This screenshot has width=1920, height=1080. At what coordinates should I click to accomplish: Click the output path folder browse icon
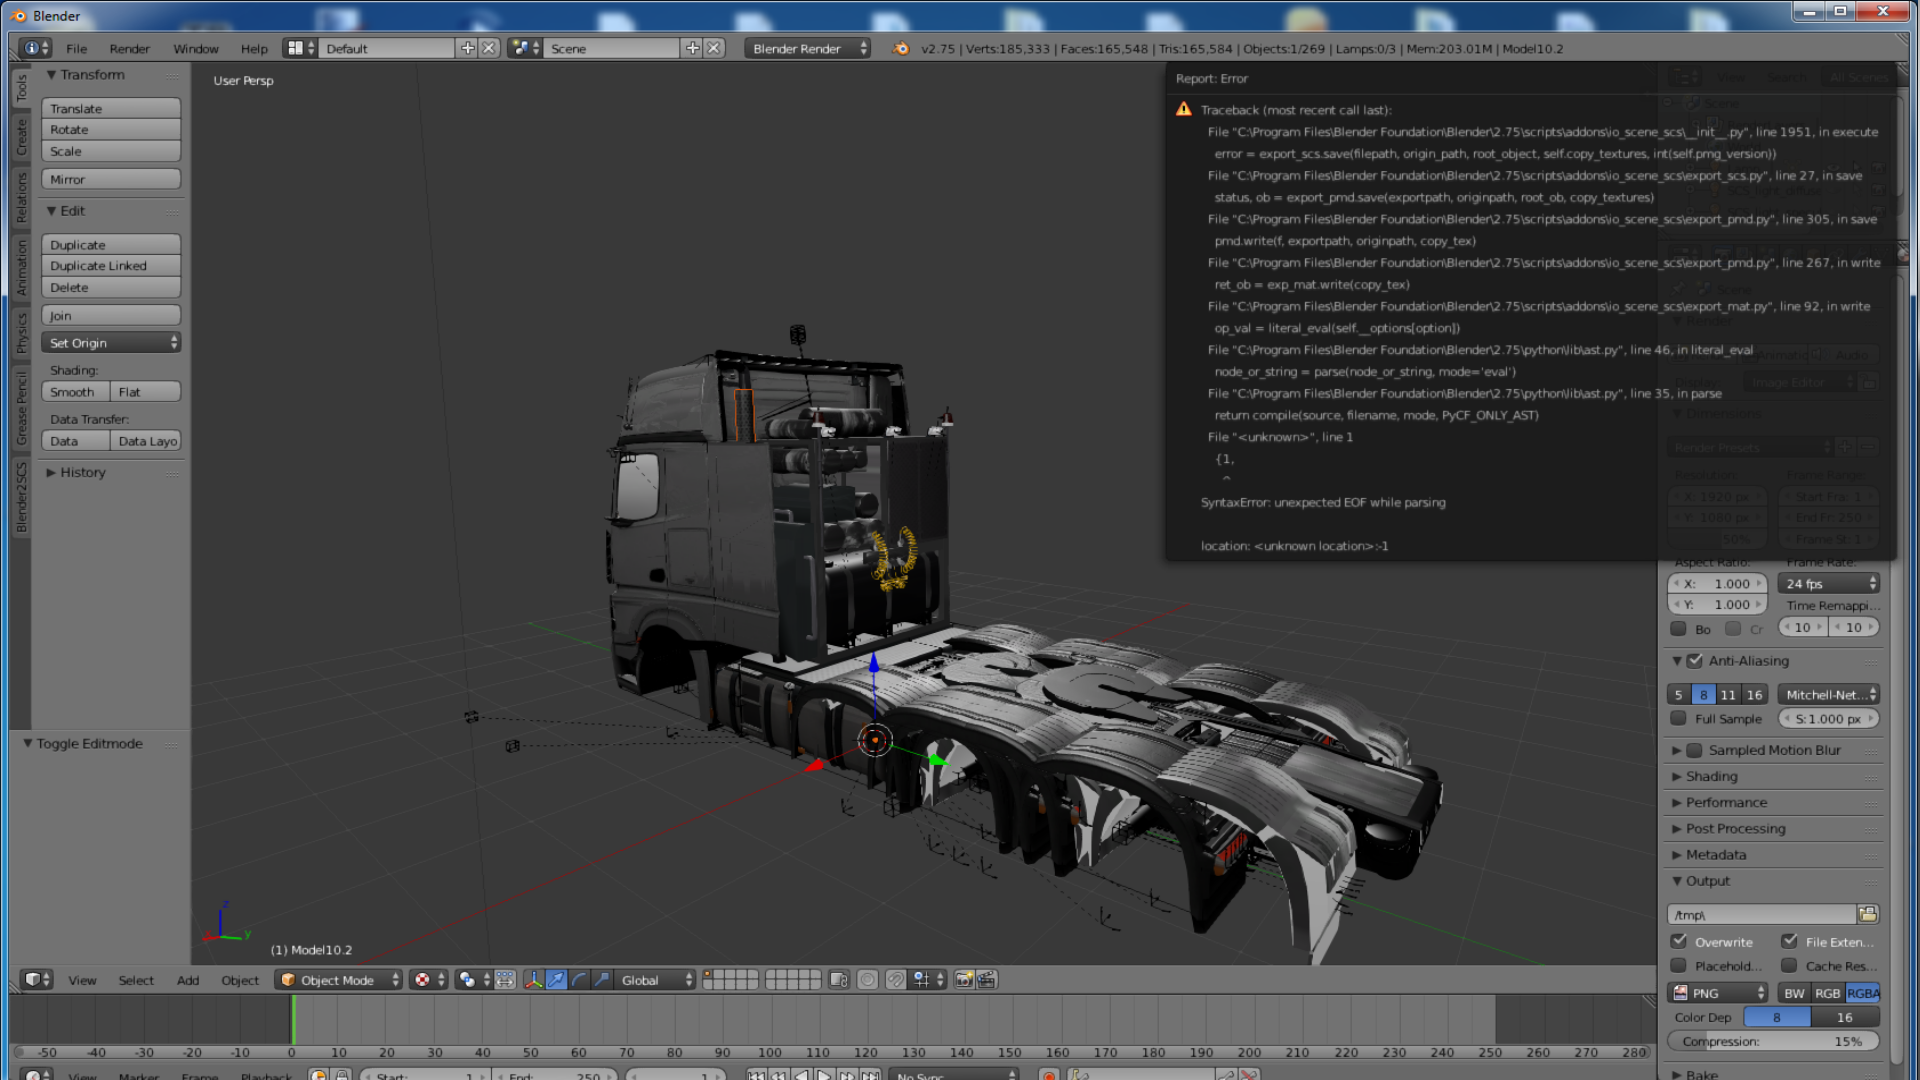[1867, 914]
